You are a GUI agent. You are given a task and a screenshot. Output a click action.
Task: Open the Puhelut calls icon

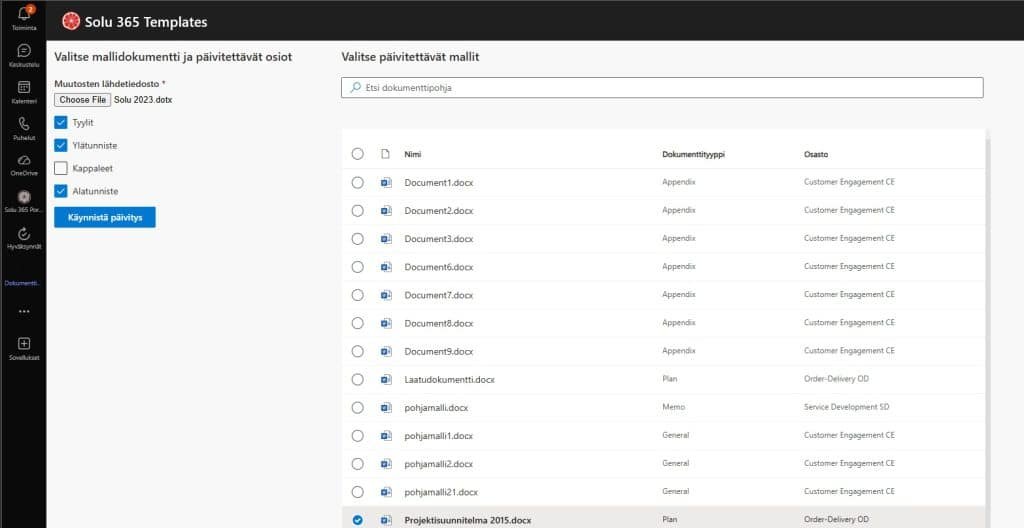[24, 124]
